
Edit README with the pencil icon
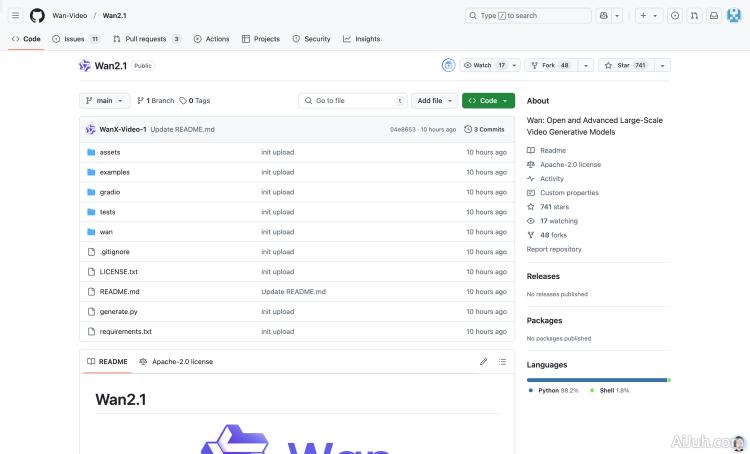click(484, 361)
